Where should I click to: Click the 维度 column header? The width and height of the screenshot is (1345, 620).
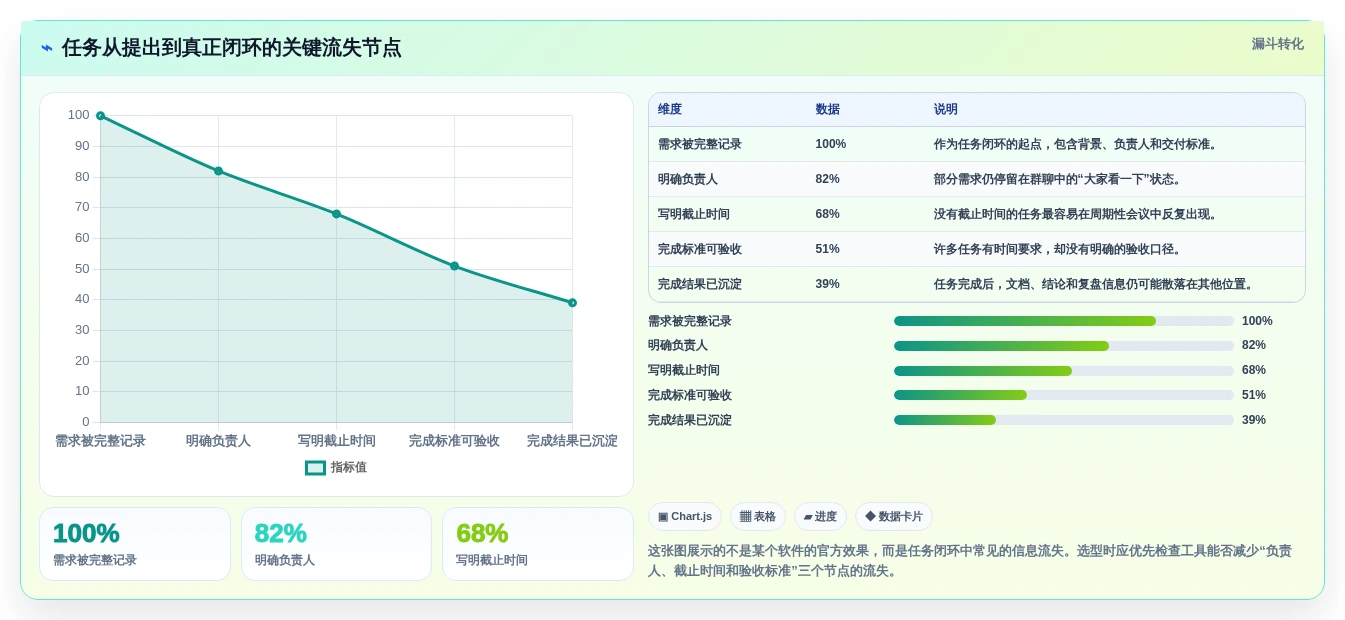(x=670, y=110)
